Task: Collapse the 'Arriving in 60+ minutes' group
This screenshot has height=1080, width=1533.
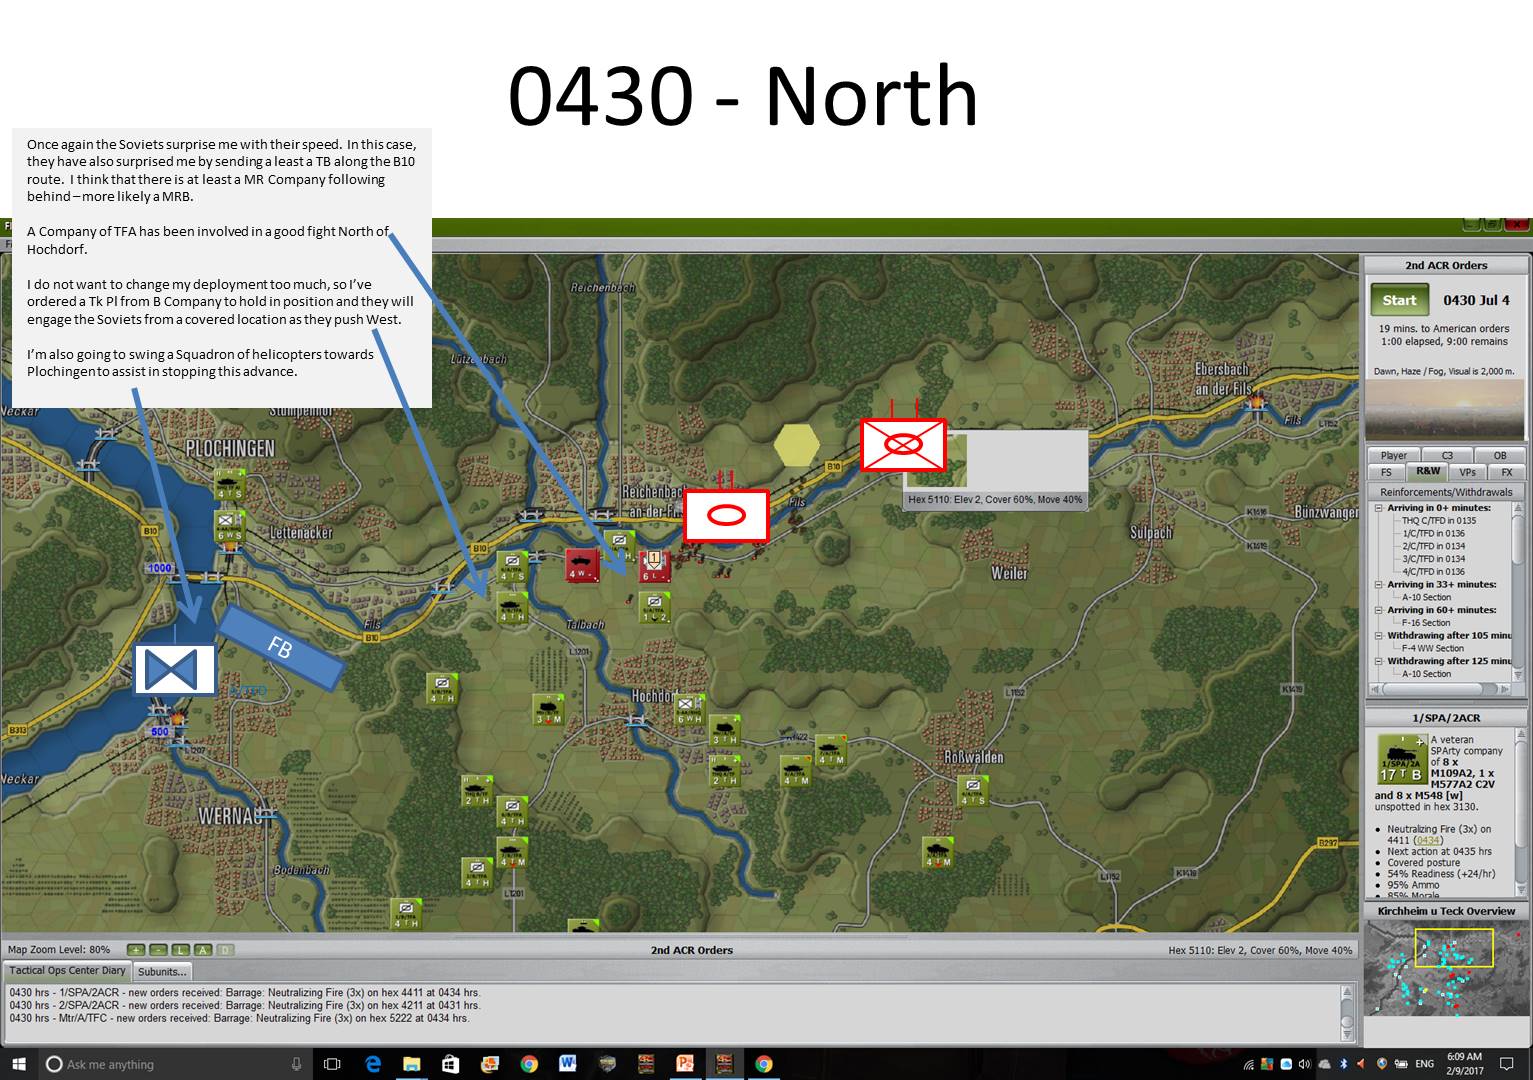Action: pyautogui.click(x=1379, y=610)
